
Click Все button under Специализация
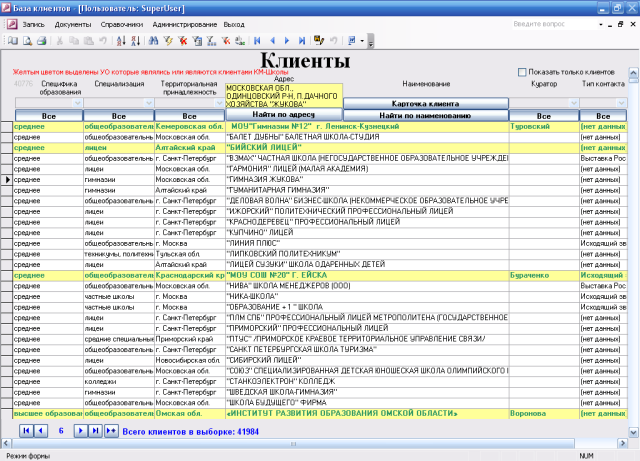(119, 116)
